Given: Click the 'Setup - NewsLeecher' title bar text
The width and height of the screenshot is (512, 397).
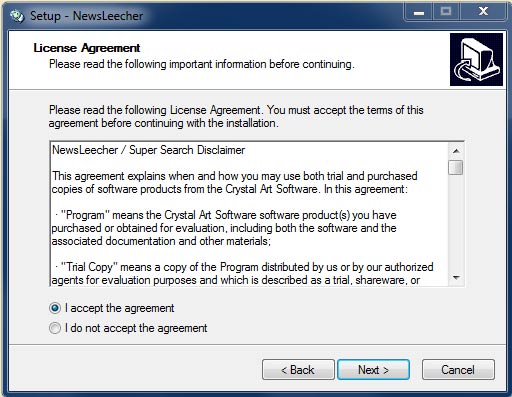Looking at the screenshot, I should [86, 16].
